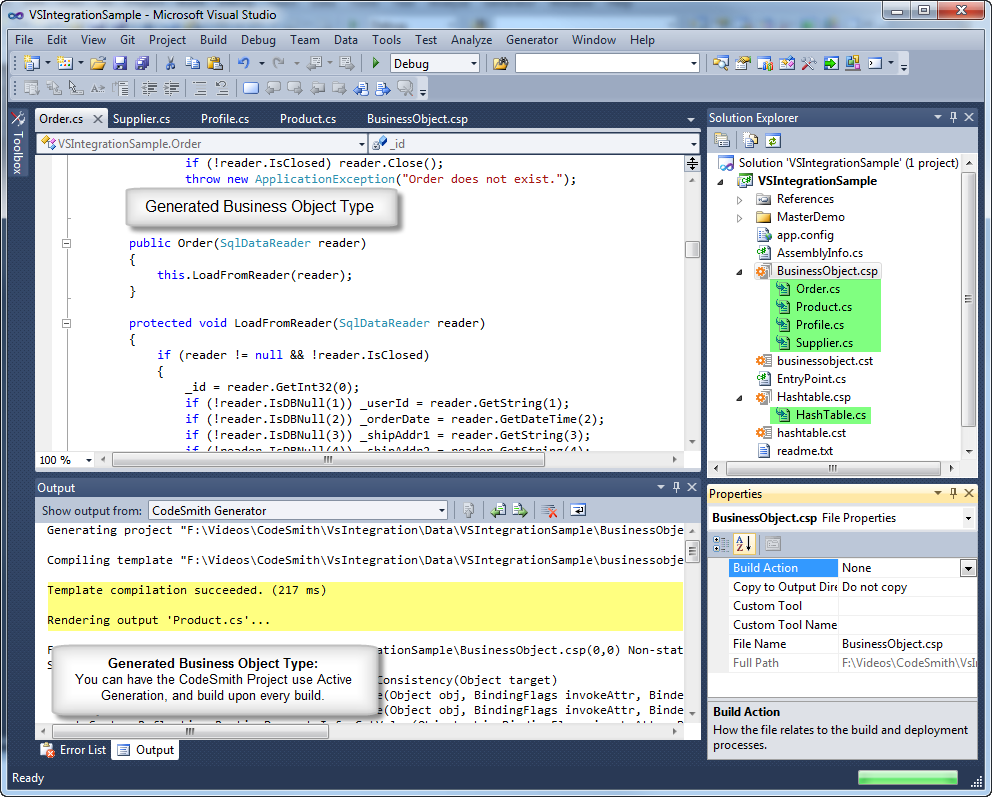Switch to the Product.cs editor tab

(307, 119)
